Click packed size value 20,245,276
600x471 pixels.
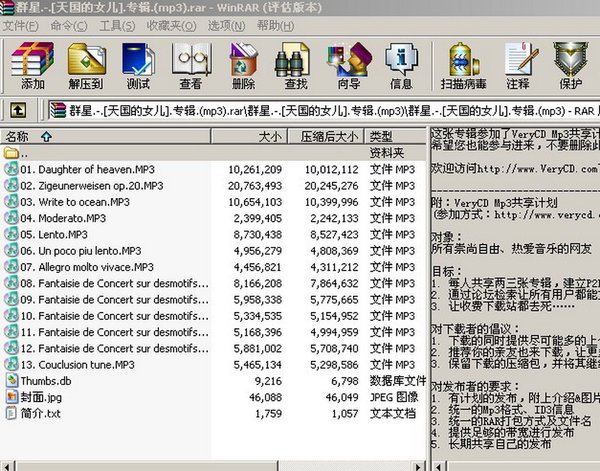coord(331,186)
